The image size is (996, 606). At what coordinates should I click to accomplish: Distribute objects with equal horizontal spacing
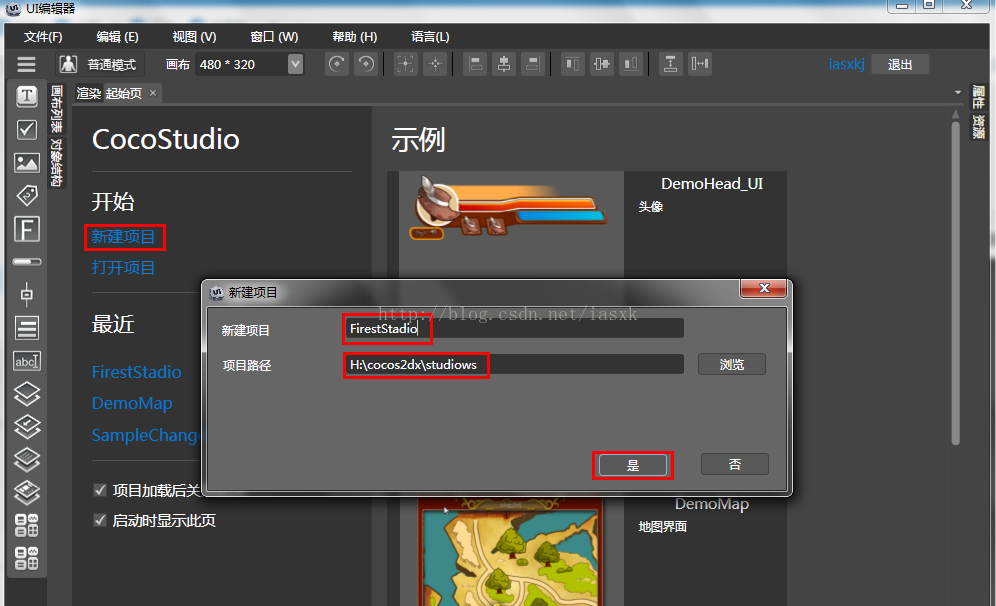(699, 64)
